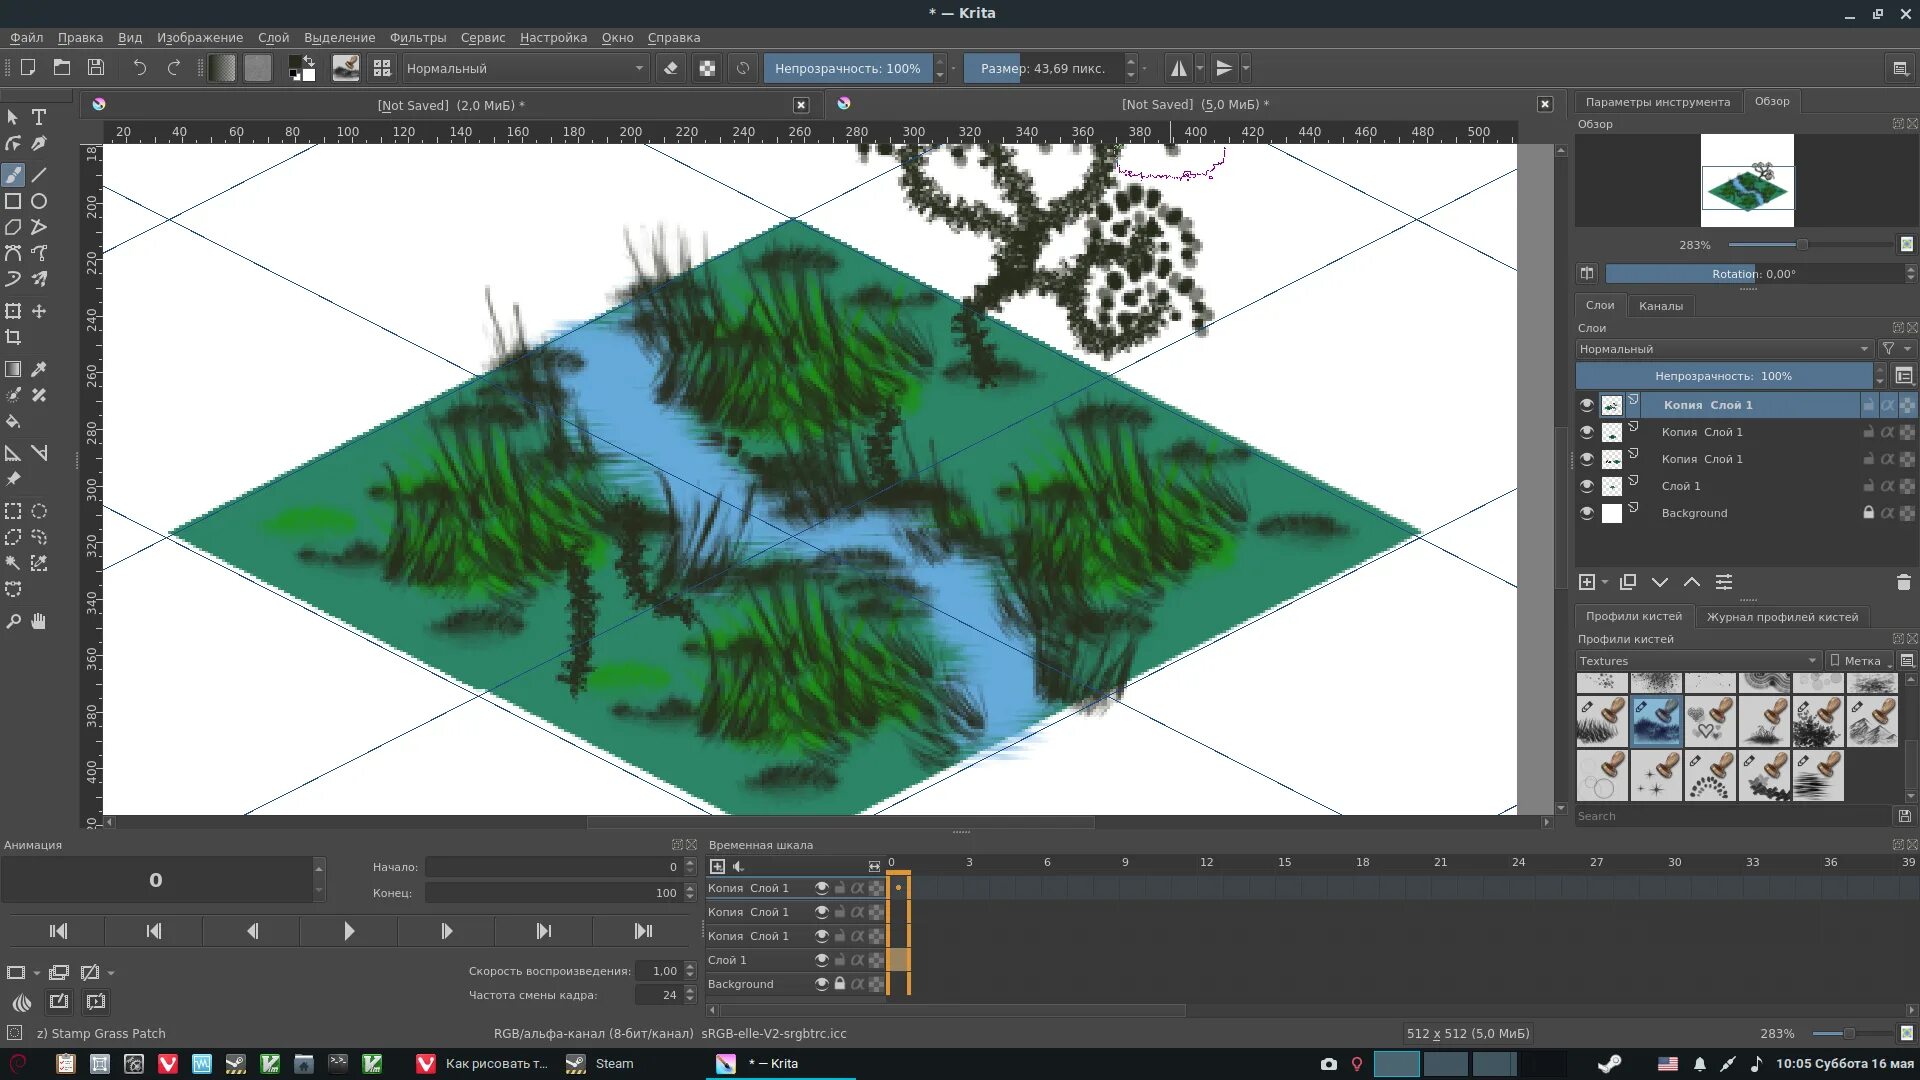The image size is (1920, 1080).
Task: Open Нормальный blend mode dropdown in toolbar
Action: [x=525, y=68]
